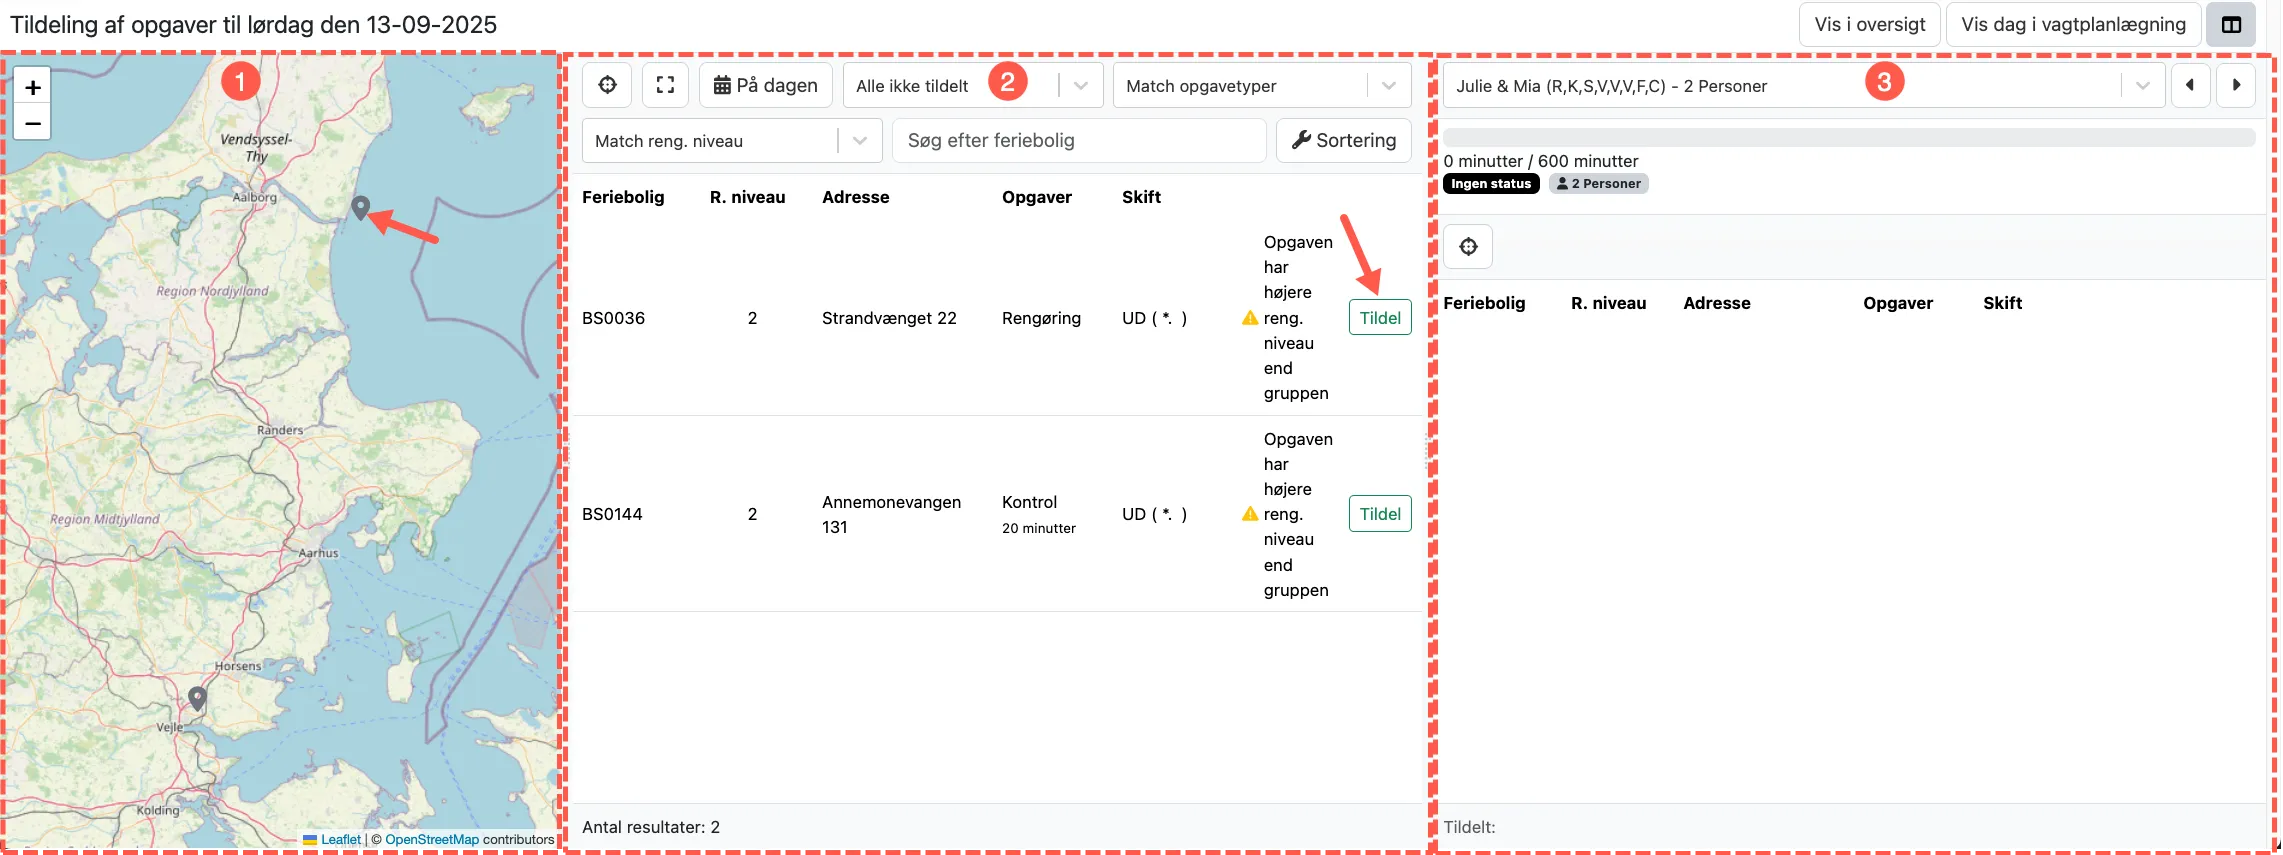Open the 'Match reng. niveau' dropdown
The height and width of the screenshot is (855, 2283).
point(859,141)
